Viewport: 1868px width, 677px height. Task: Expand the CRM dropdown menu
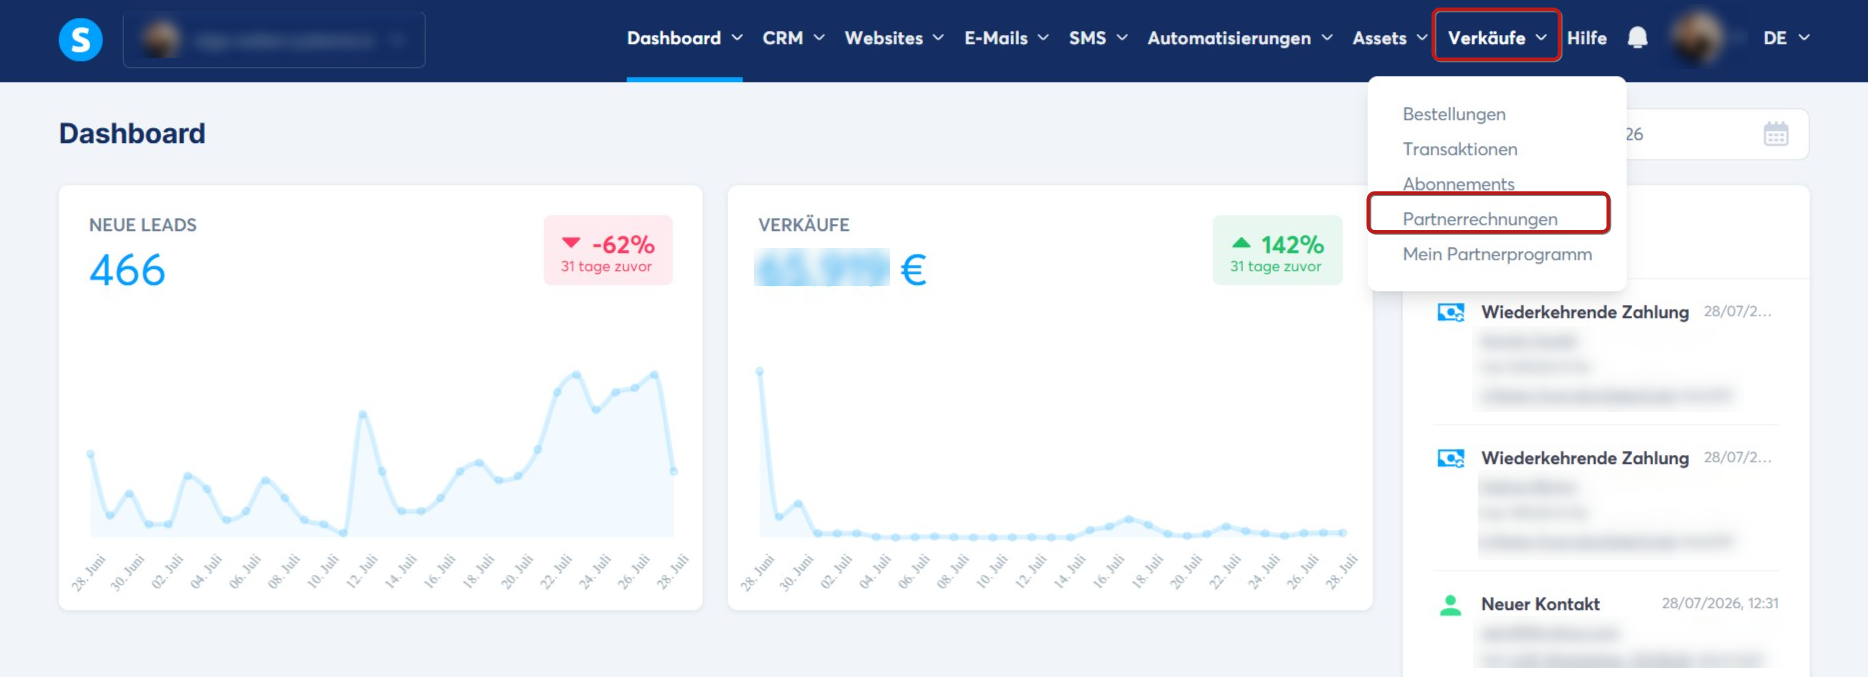pyautogui.click(x=793, y=38)
